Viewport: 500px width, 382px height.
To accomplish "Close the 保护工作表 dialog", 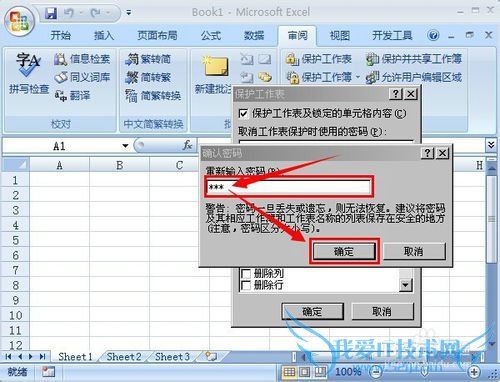I will pos(411,94).
